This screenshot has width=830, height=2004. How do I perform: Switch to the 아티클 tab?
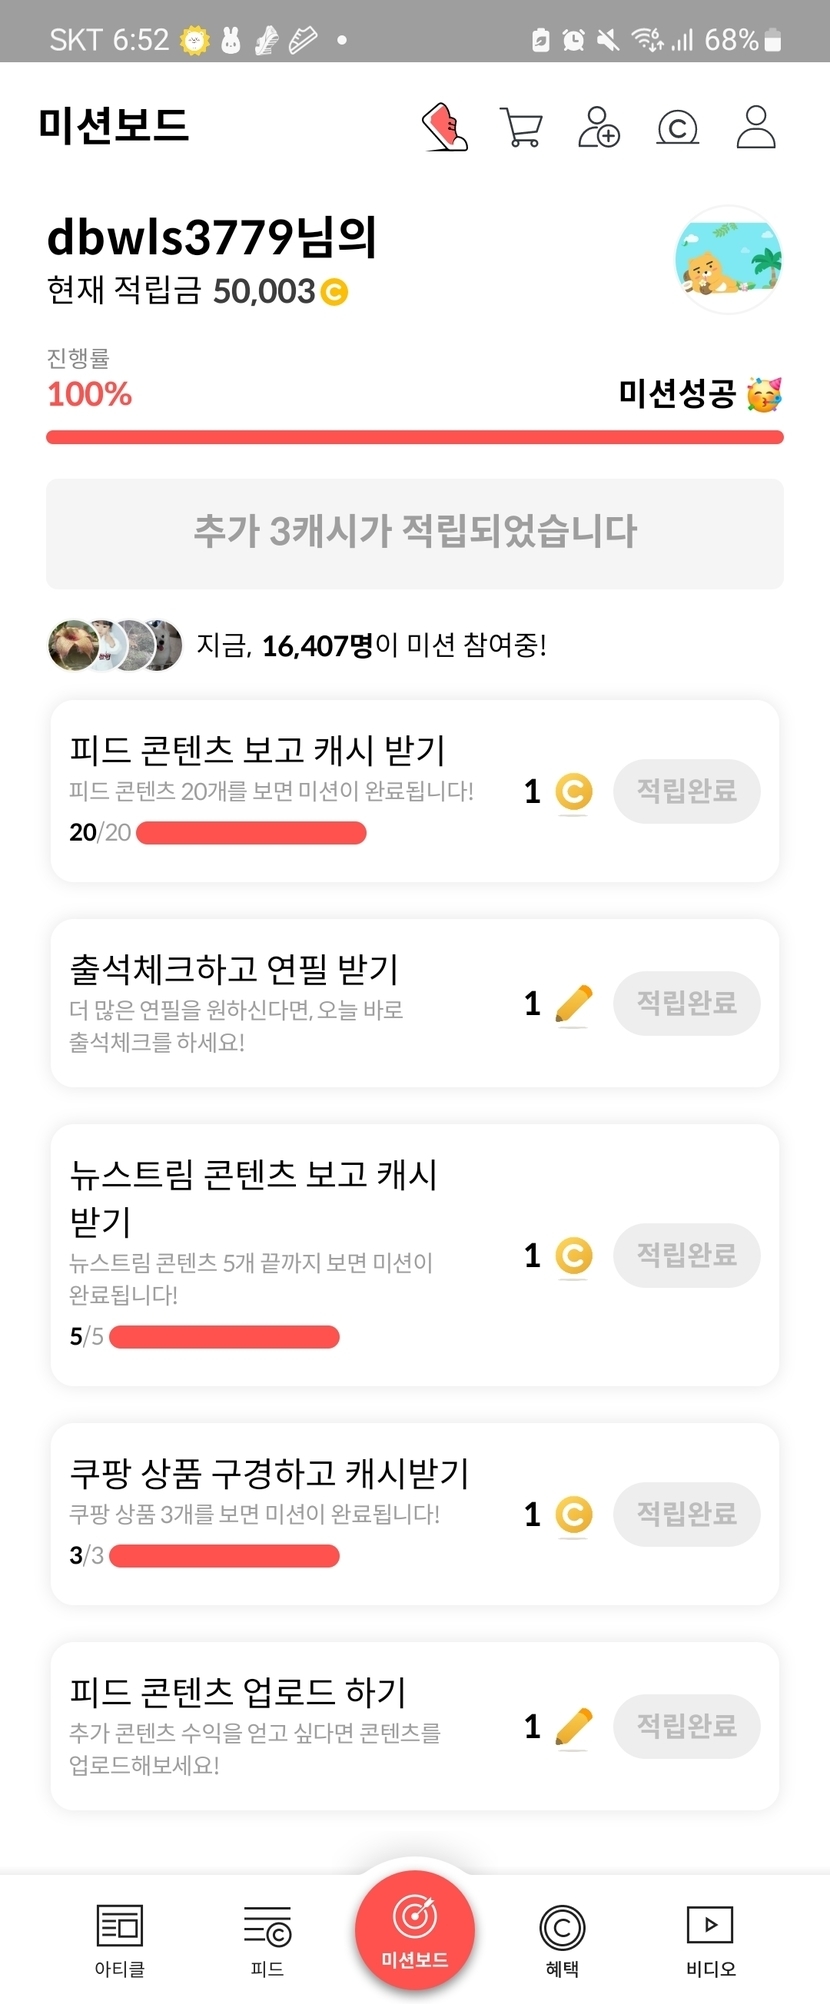120,1940
